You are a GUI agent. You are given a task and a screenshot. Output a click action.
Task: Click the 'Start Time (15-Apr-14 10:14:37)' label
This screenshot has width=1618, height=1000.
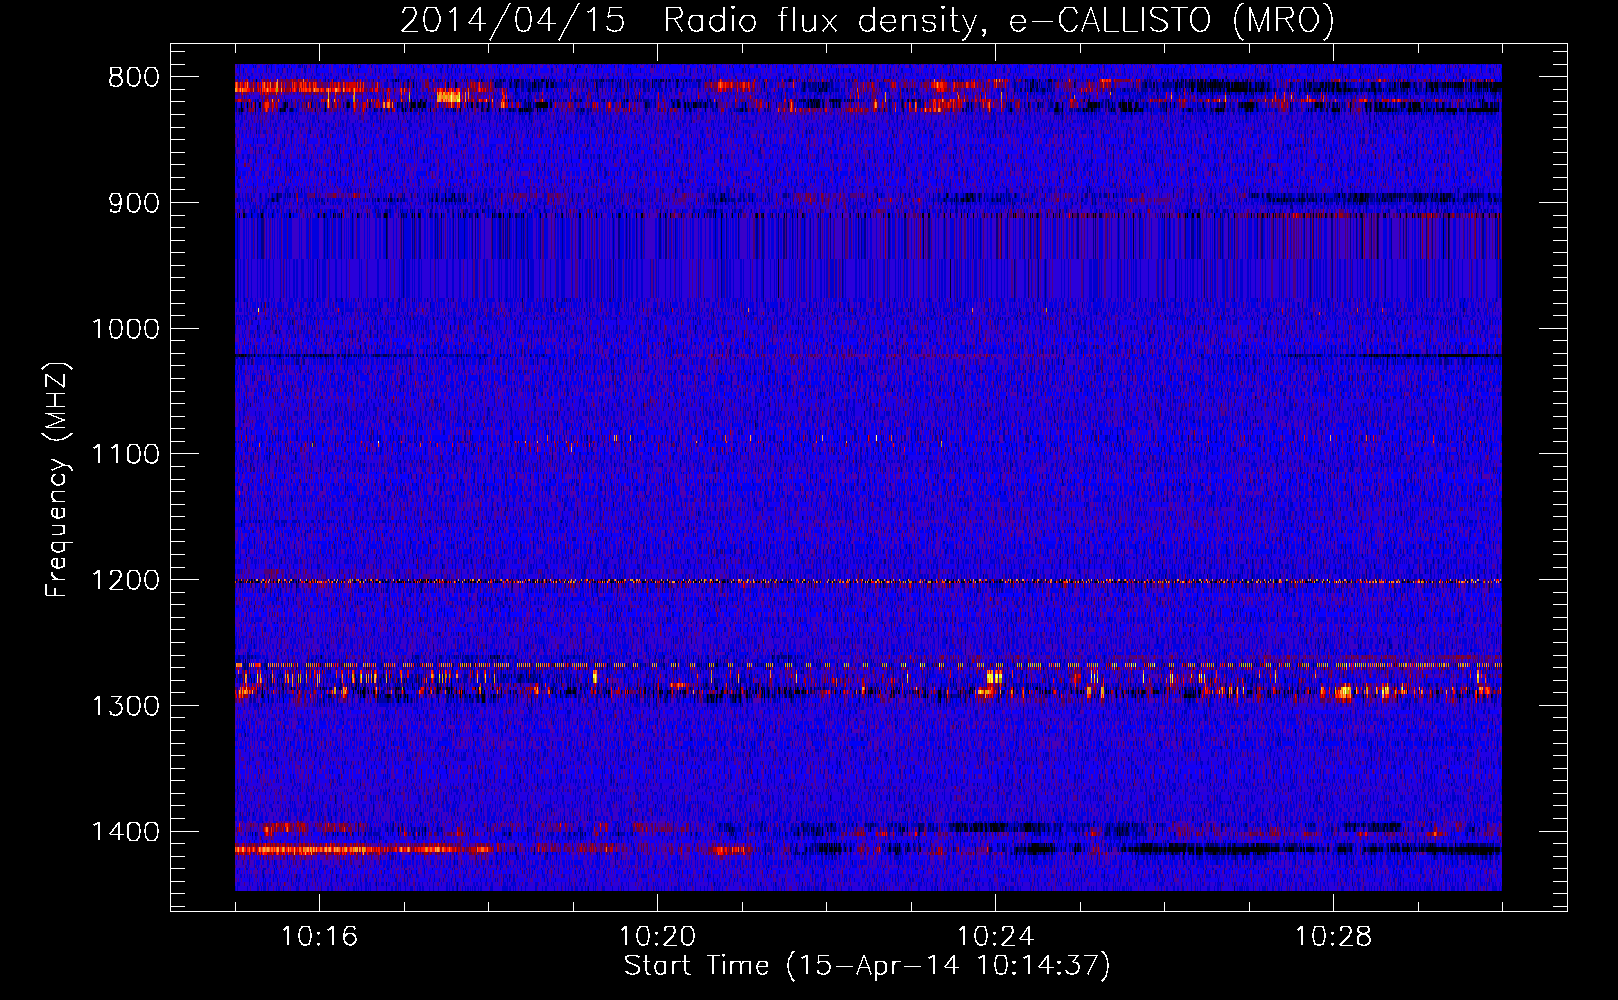point(867,966)
